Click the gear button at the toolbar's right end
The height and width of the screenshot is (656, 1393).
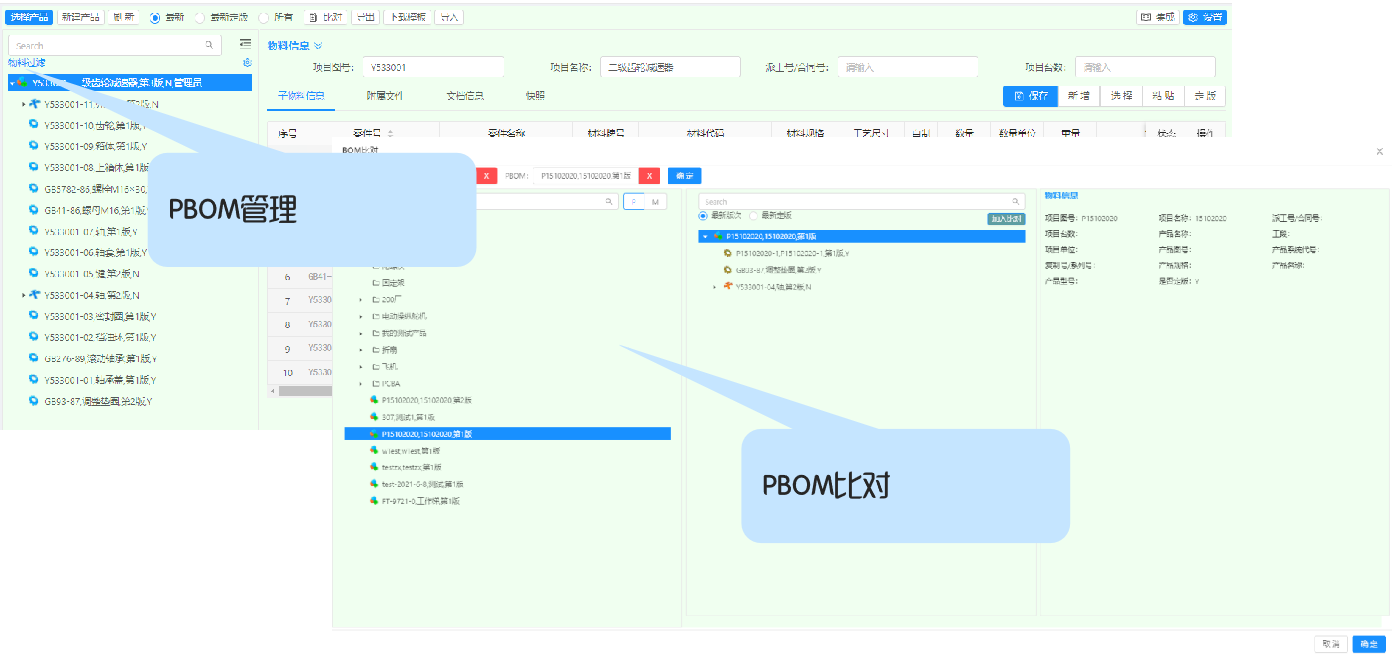pyautogui.click(x=1204, y=17)
